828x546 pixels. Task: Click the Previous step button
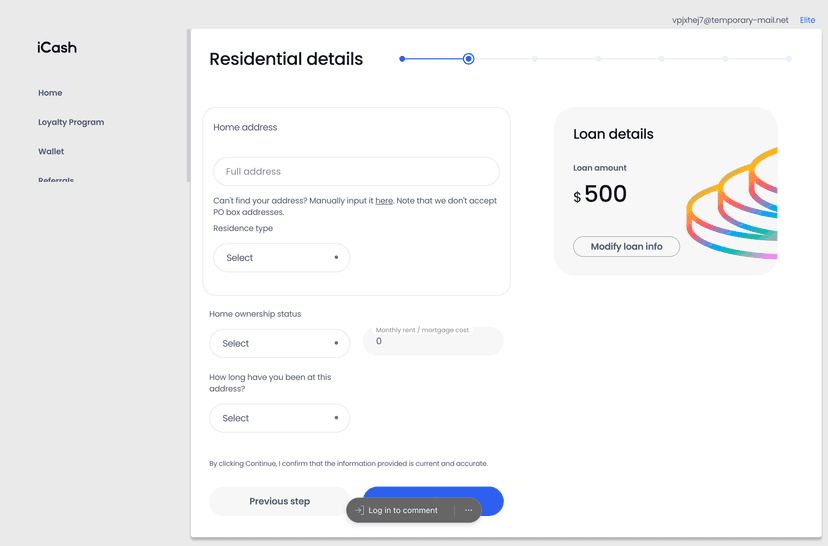point(279,501)
